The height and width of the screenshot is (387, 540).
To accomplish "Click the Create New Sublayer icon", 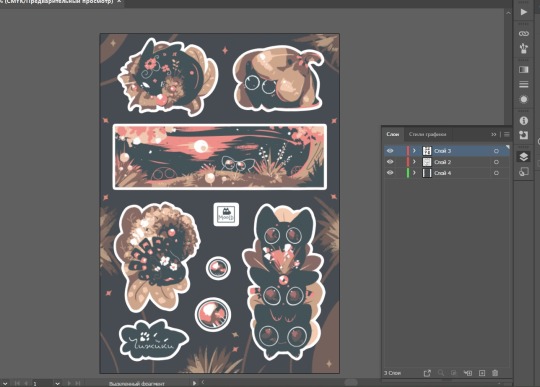I will (468, 373).
